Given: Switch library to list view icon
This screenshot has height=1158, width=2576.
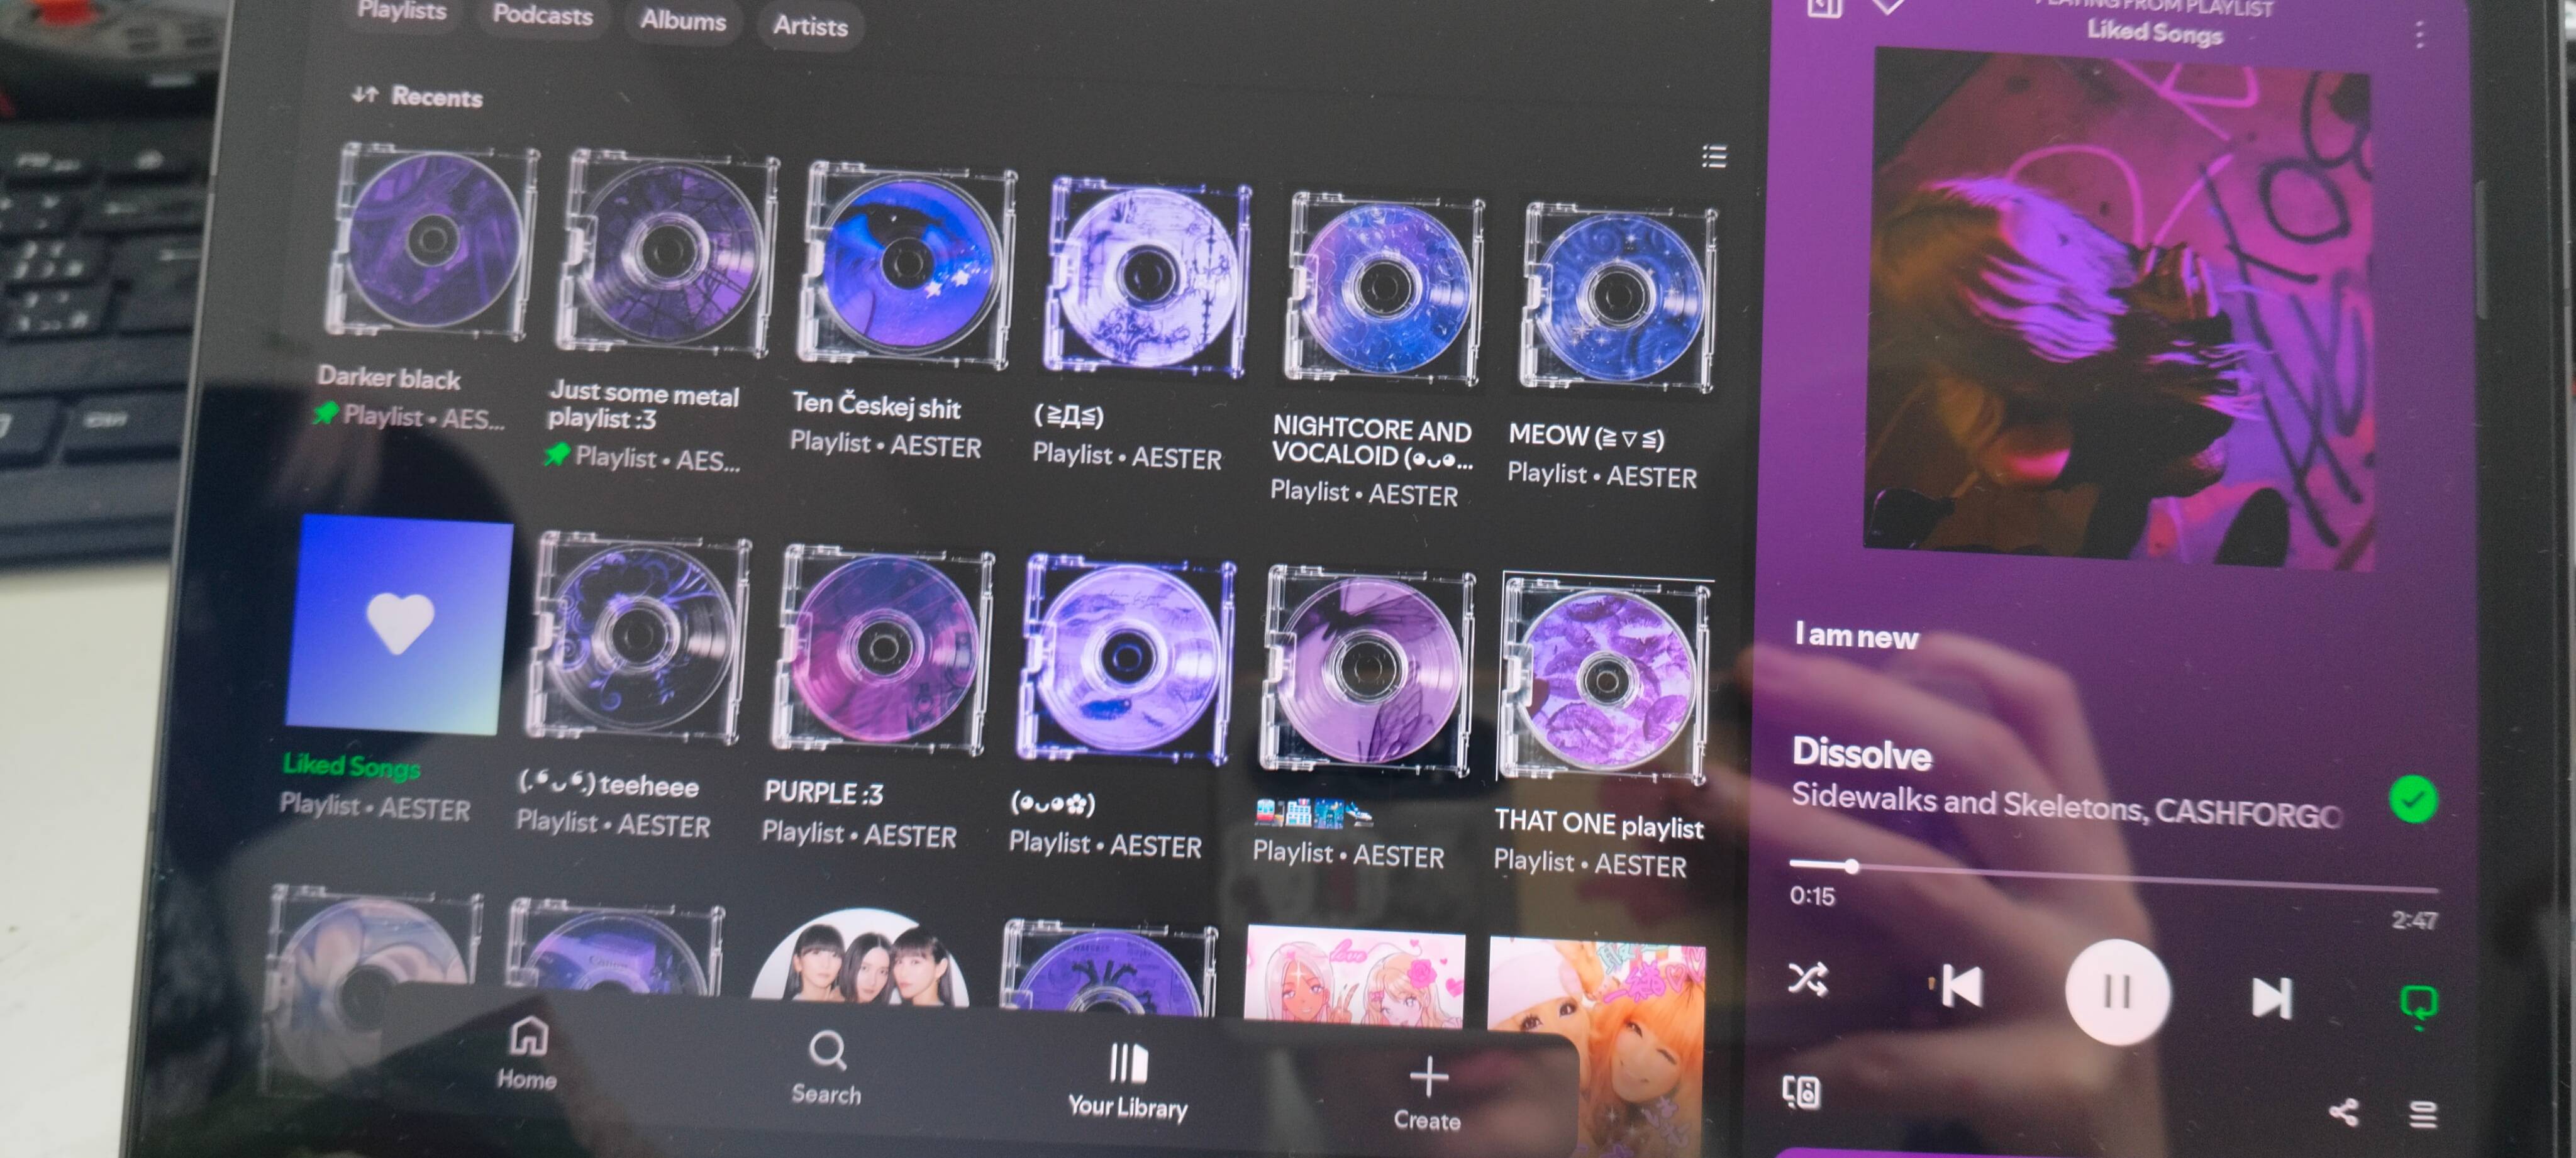Looking at the screenshot, I should (x=1714, y=156).
